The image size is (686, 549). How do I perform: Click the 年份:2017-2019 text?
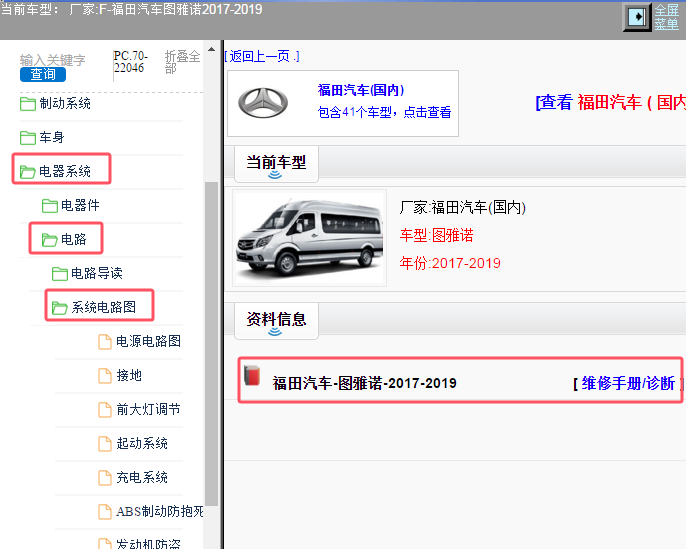click(x=450, y=263)
